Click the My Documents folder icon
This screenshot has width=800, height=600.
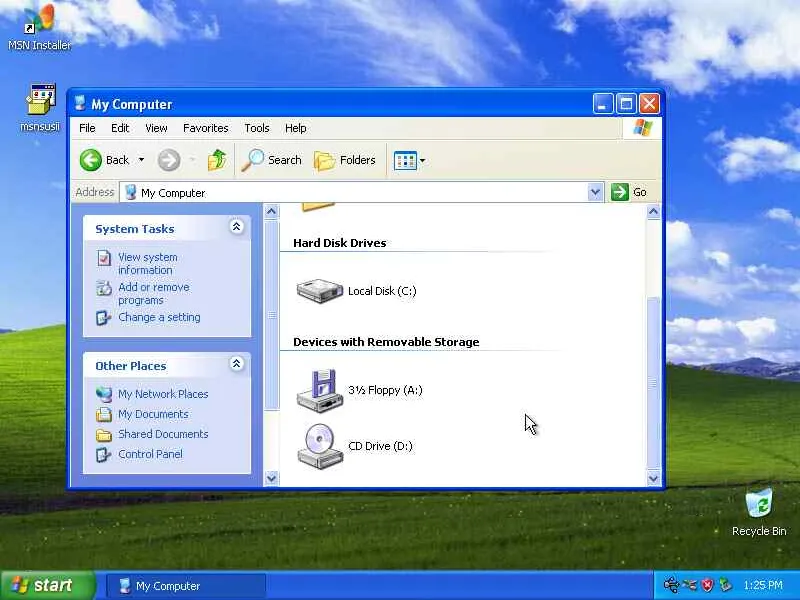tap(104, 414)
